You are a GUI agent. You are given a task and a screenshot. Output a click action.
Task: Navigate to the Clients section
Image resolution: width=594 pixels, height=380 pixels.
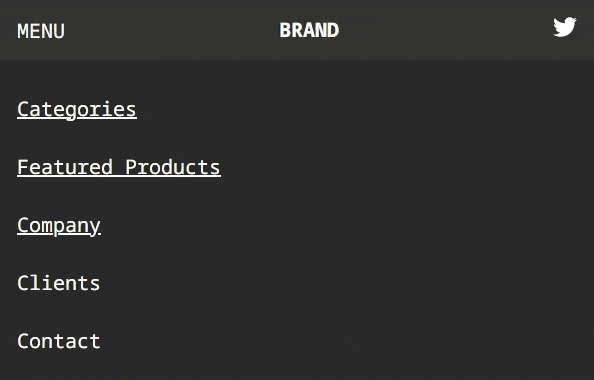(59, 283)
